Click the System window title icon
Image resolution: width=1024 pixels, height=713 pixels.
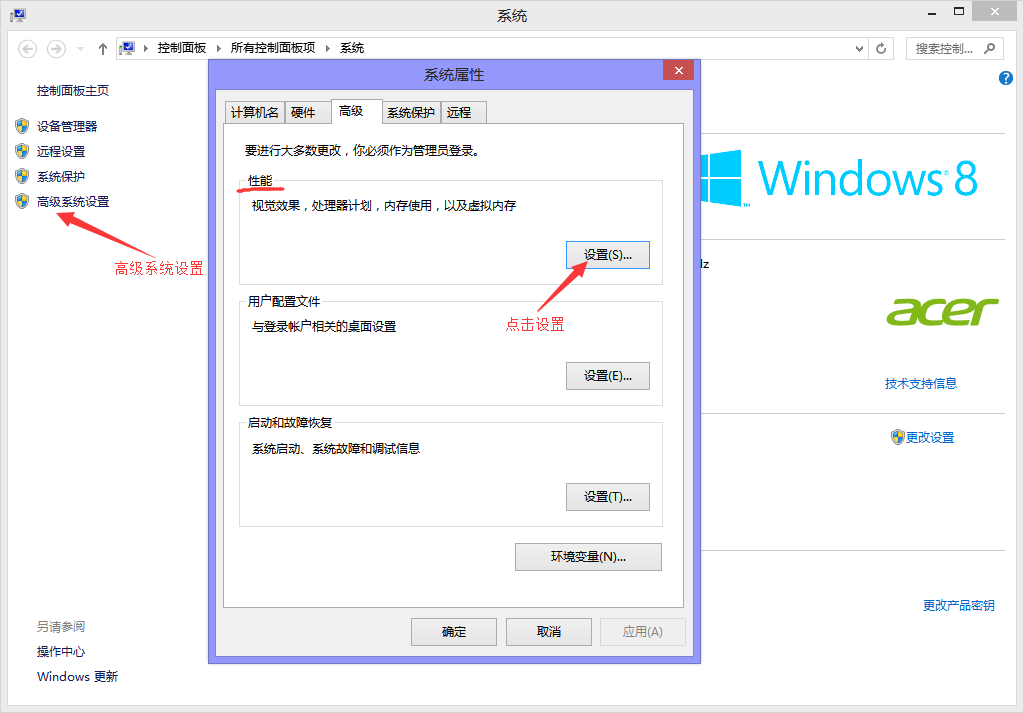18,15
